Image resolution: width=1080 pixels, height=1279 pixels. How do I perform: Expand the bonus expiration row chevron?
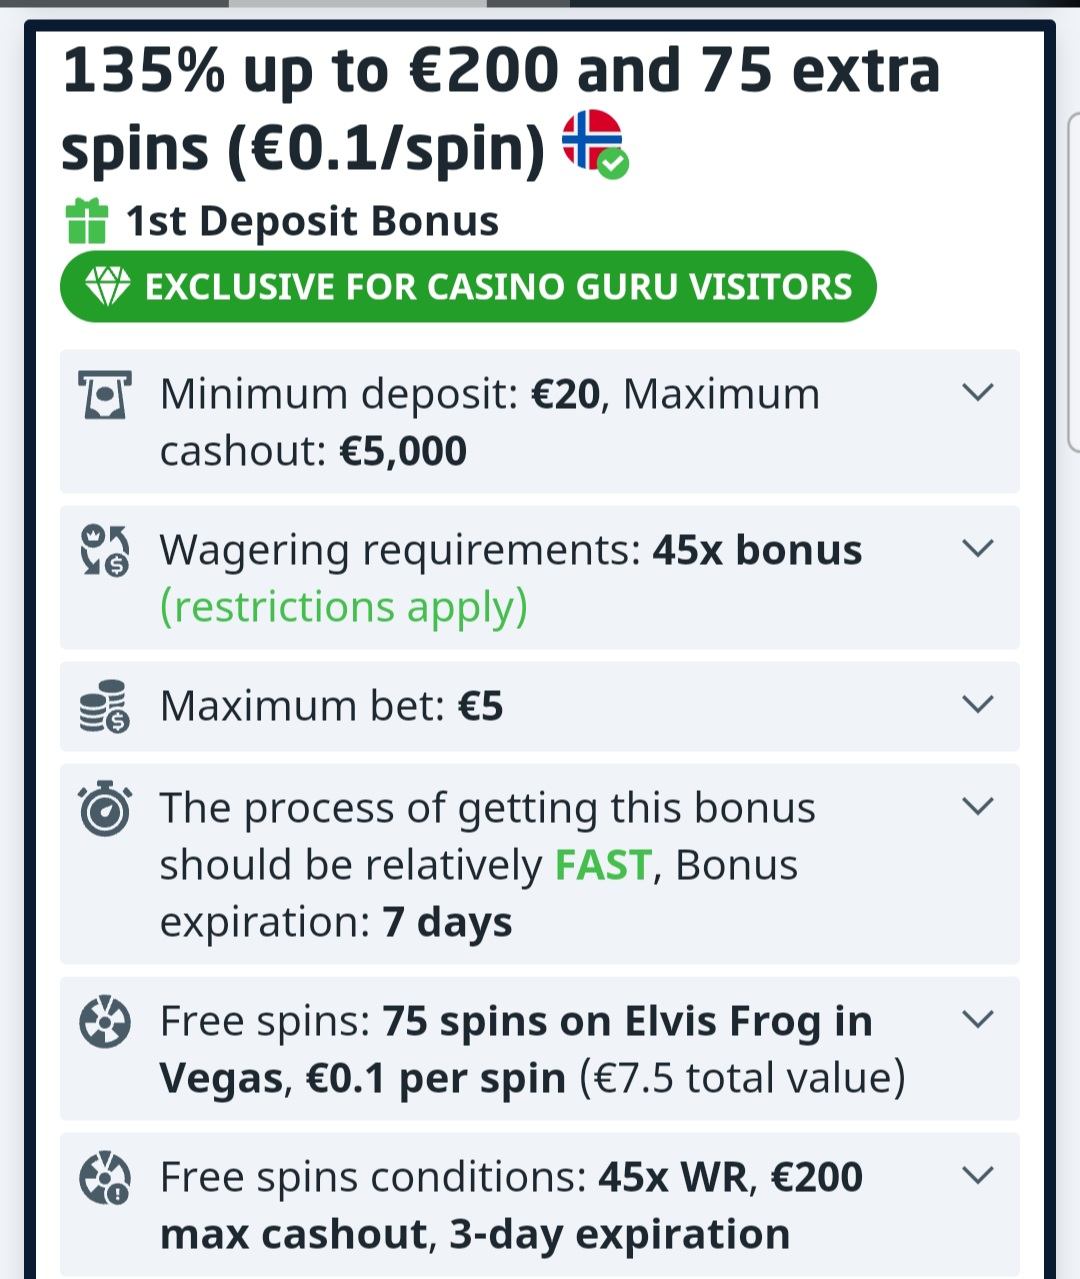[977, 806]
